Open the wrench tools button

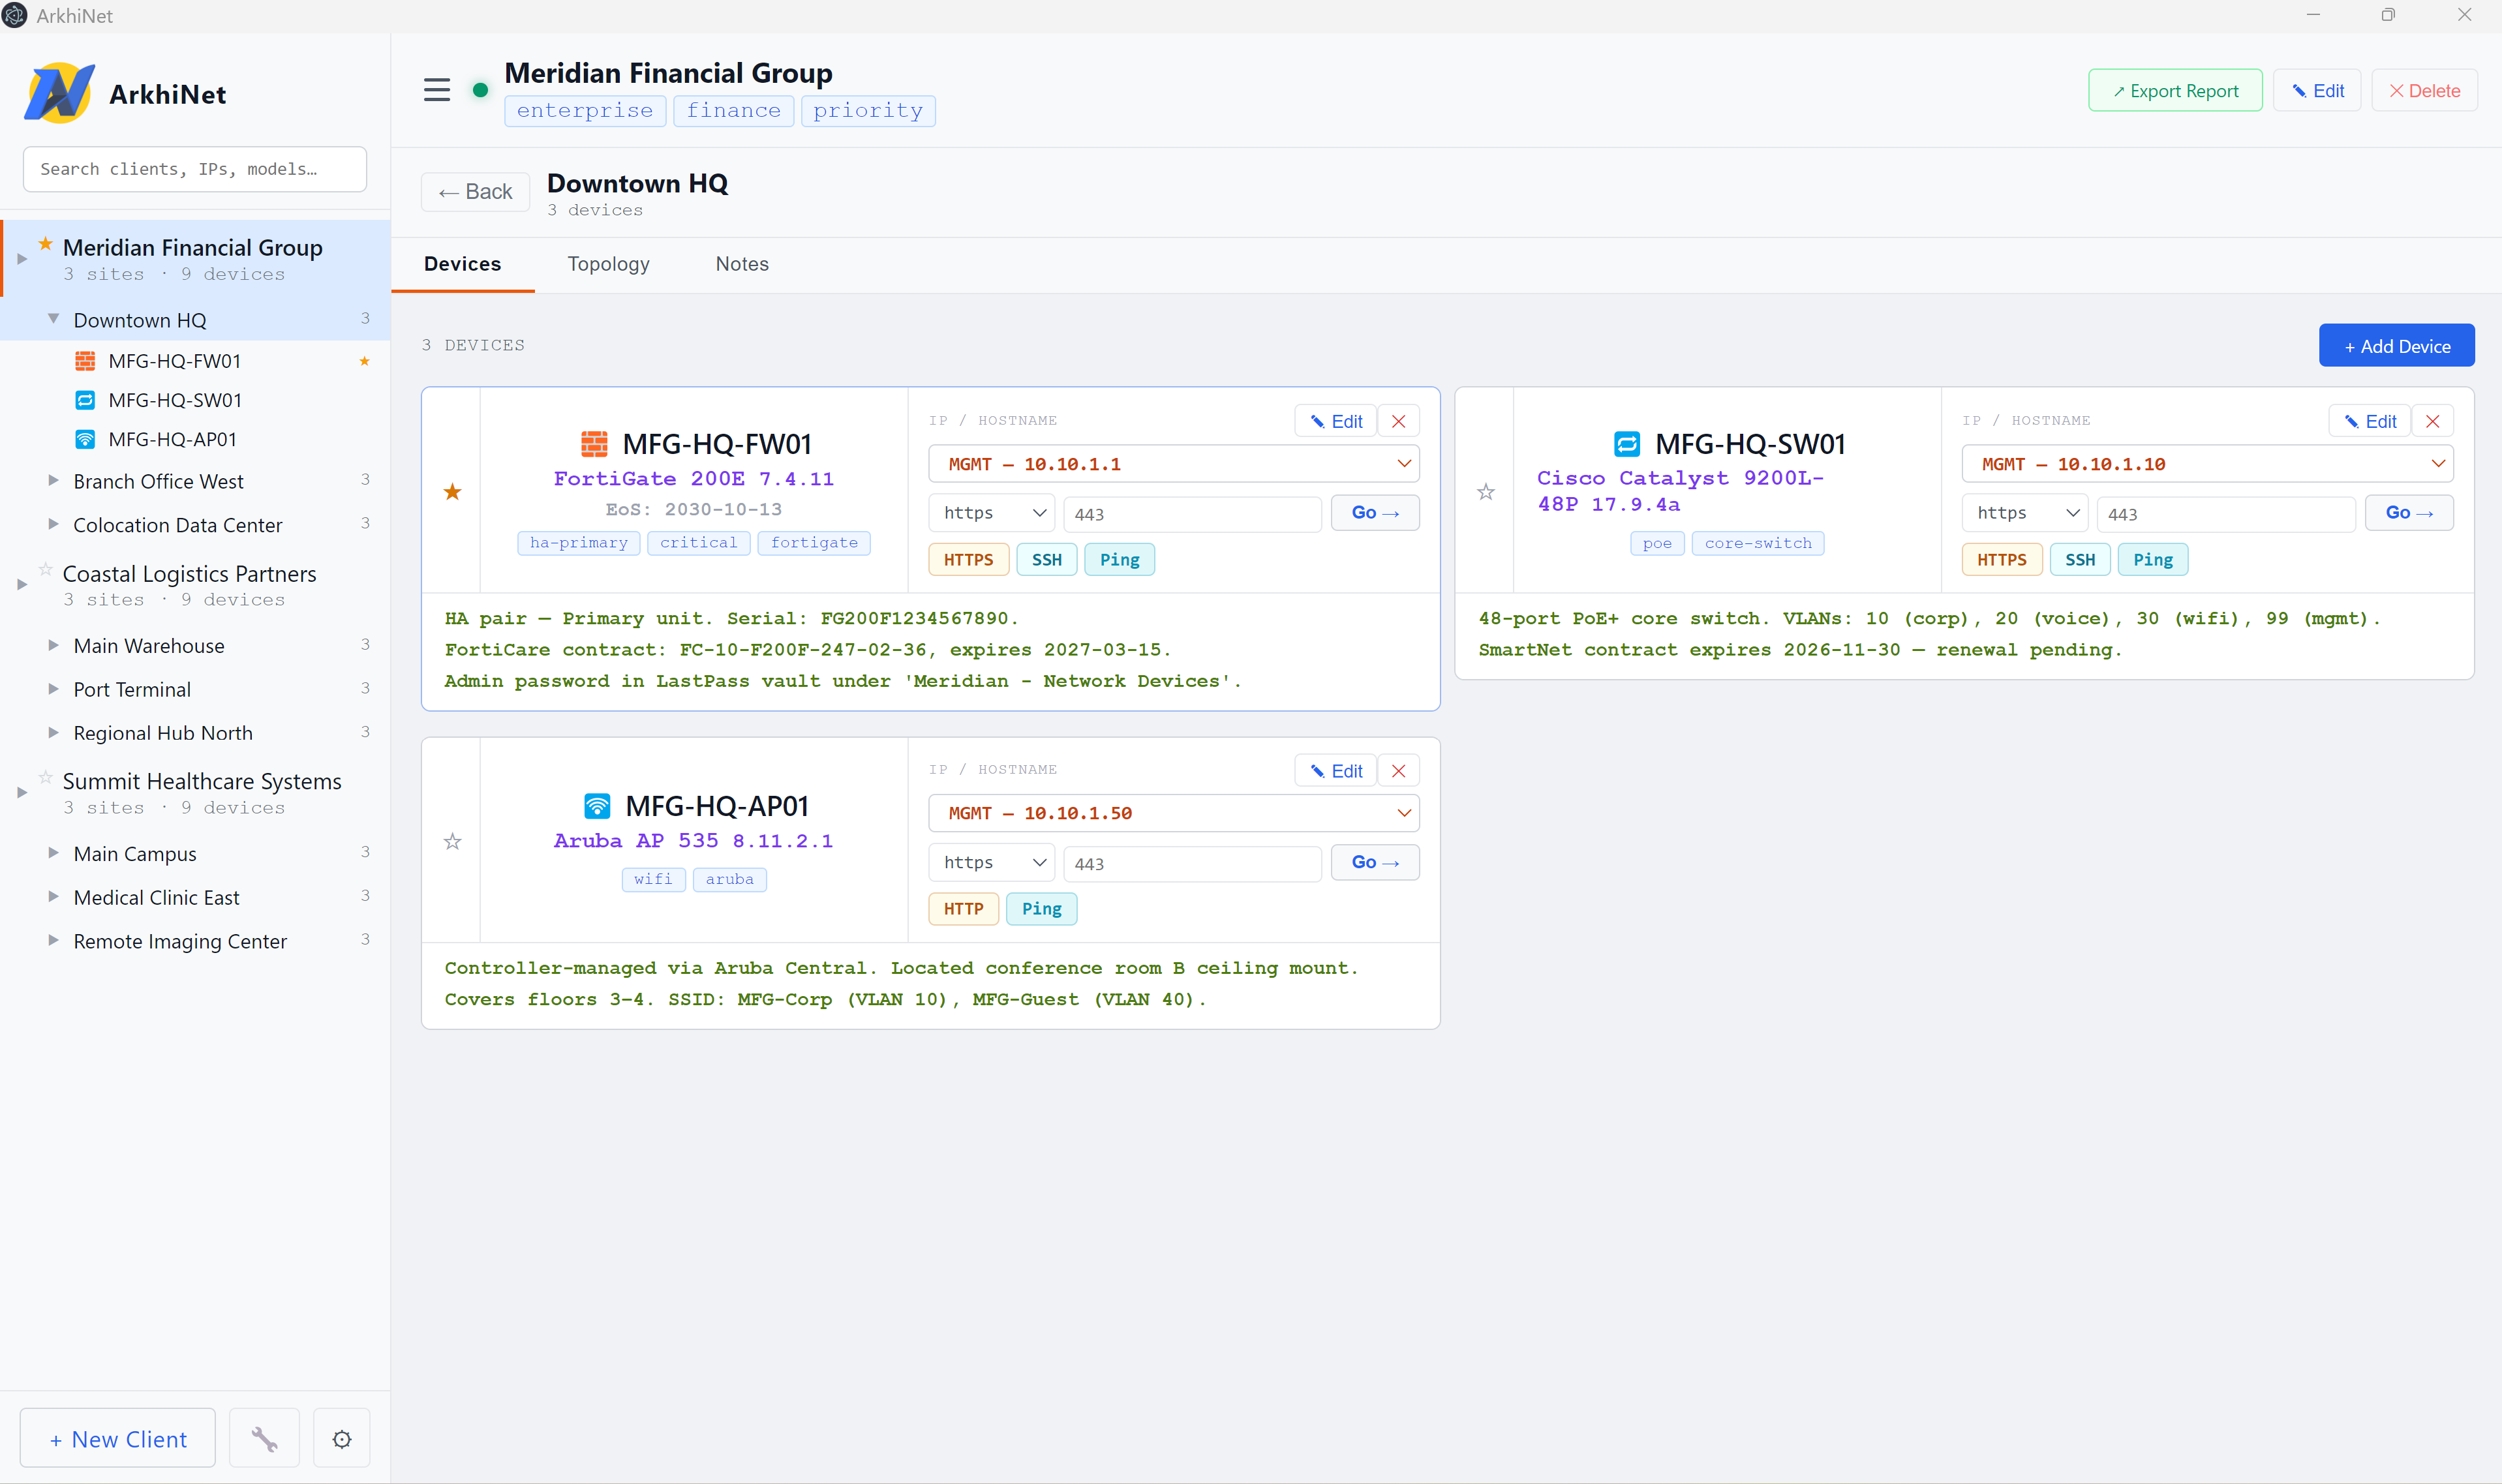point(264,1438)
